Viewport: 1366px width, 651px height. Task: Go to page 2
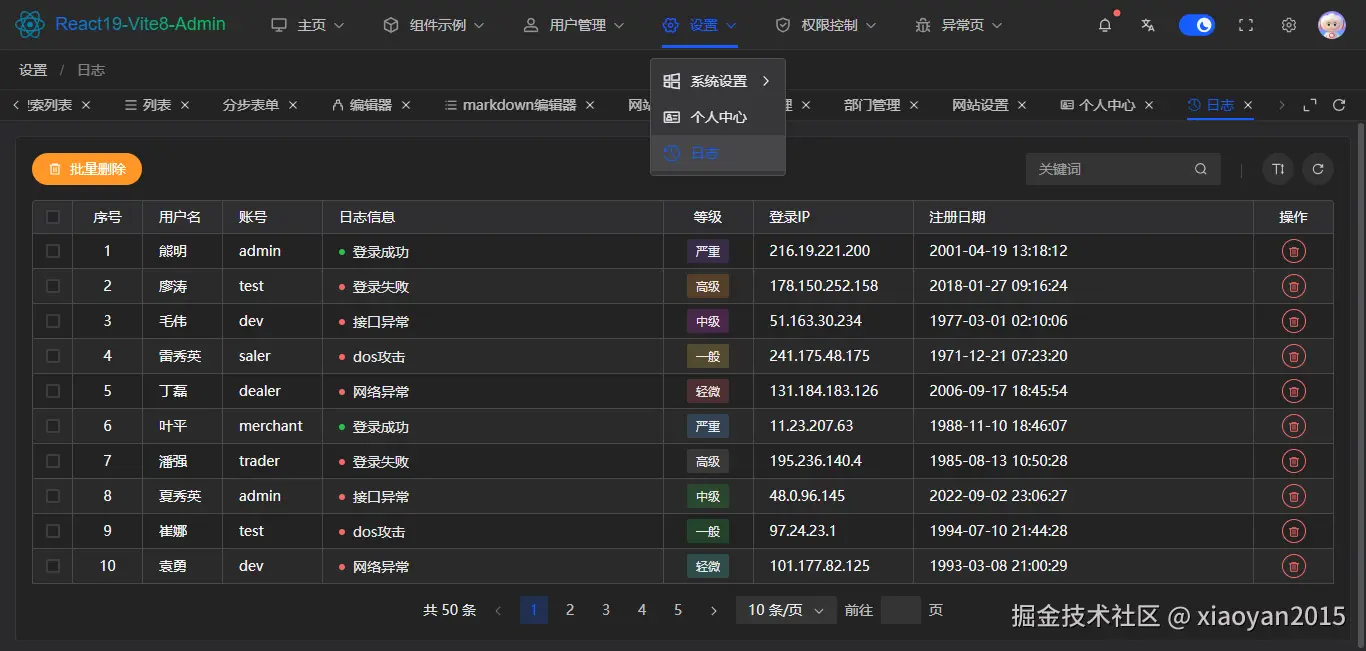tap(570, 610)
